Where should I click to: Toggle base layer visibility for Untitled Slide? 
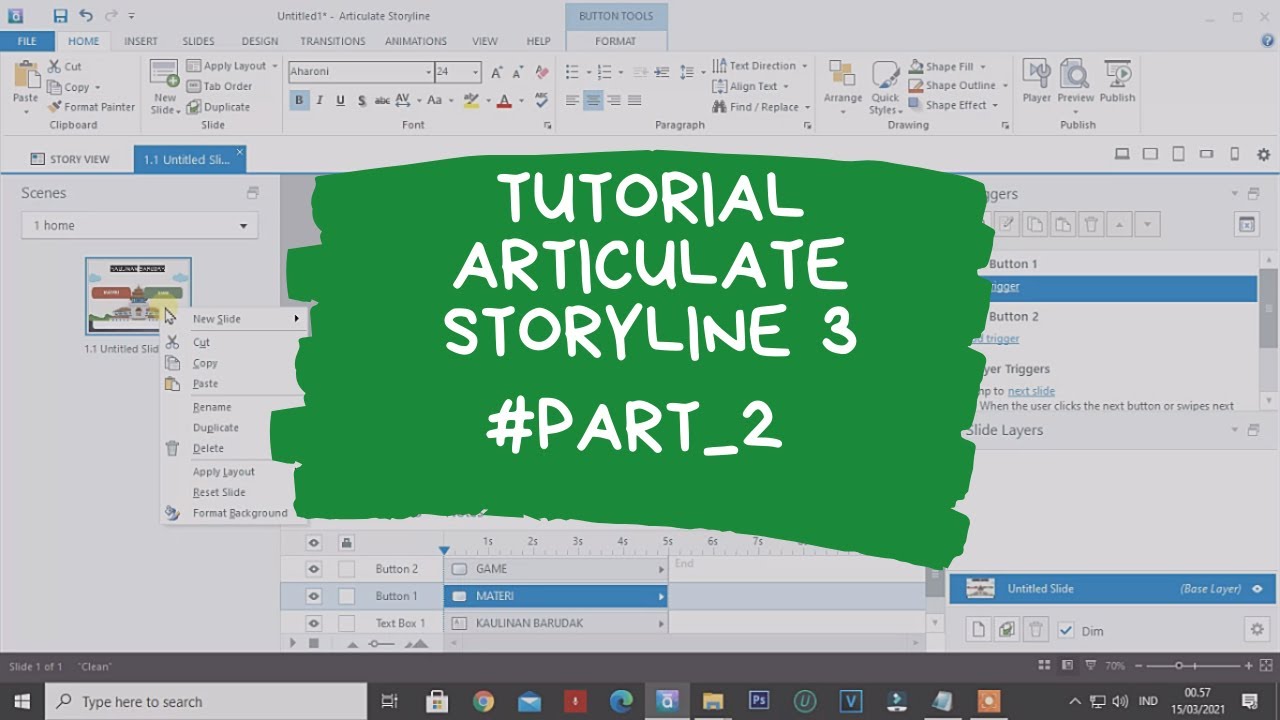click(x=1258, y=589)
